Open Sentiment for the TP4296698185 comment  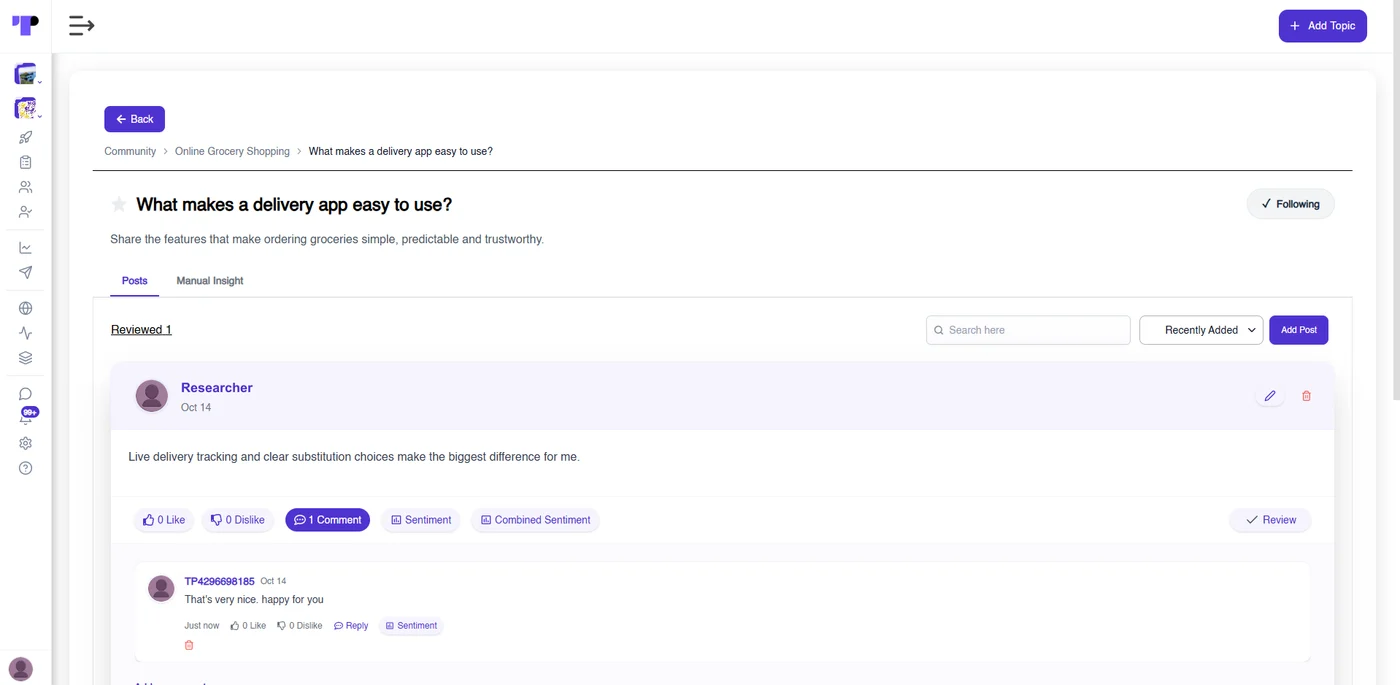coord(411,626)
